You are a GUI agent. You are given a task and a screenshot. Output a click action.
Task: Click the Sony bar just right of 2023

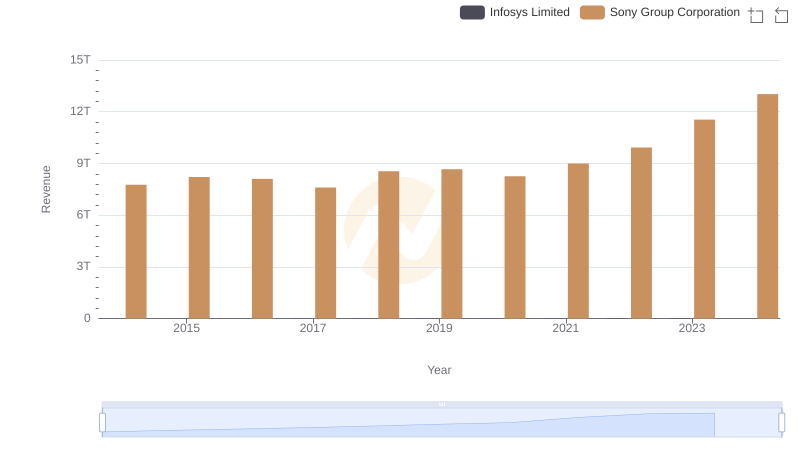[705, 219]
